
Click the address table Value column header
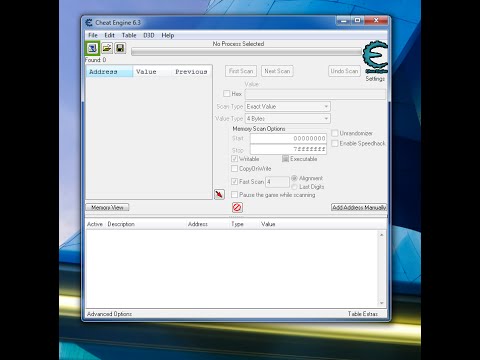click(x=268, y=224)
